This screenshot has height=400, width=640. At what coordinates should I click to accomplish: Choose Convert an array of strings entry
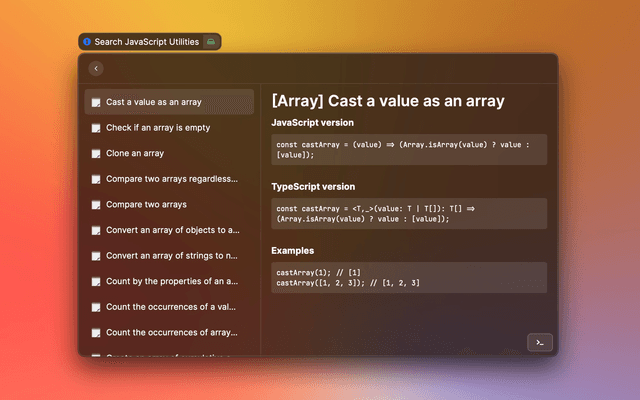pyautogui.click(x=171, y=256)
